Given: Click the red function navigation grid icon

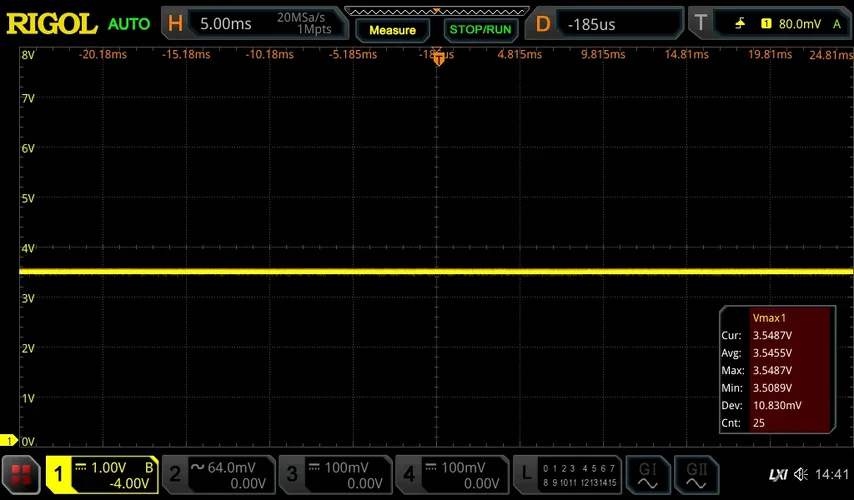Looking at the screenshot, I should pyautogui.click(x=21, y=475).
